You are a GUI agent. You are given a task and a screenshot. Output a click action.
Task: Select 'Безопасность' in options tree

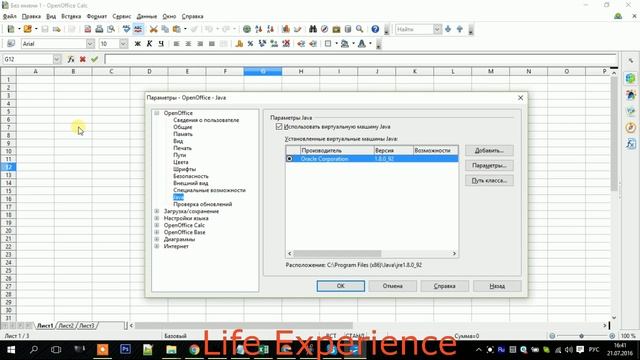pyautogui.click(x=191, y=176)
